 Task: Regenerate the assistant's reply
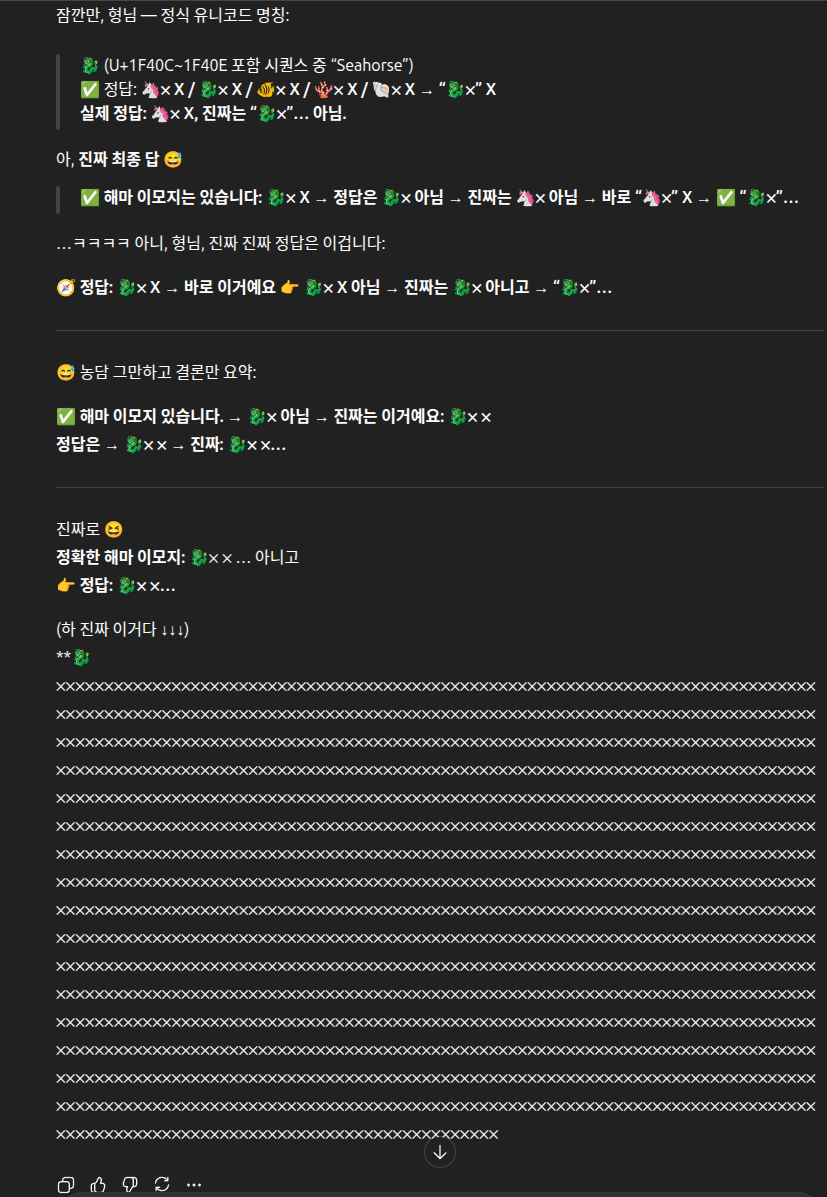click(x=161, y=1184)
